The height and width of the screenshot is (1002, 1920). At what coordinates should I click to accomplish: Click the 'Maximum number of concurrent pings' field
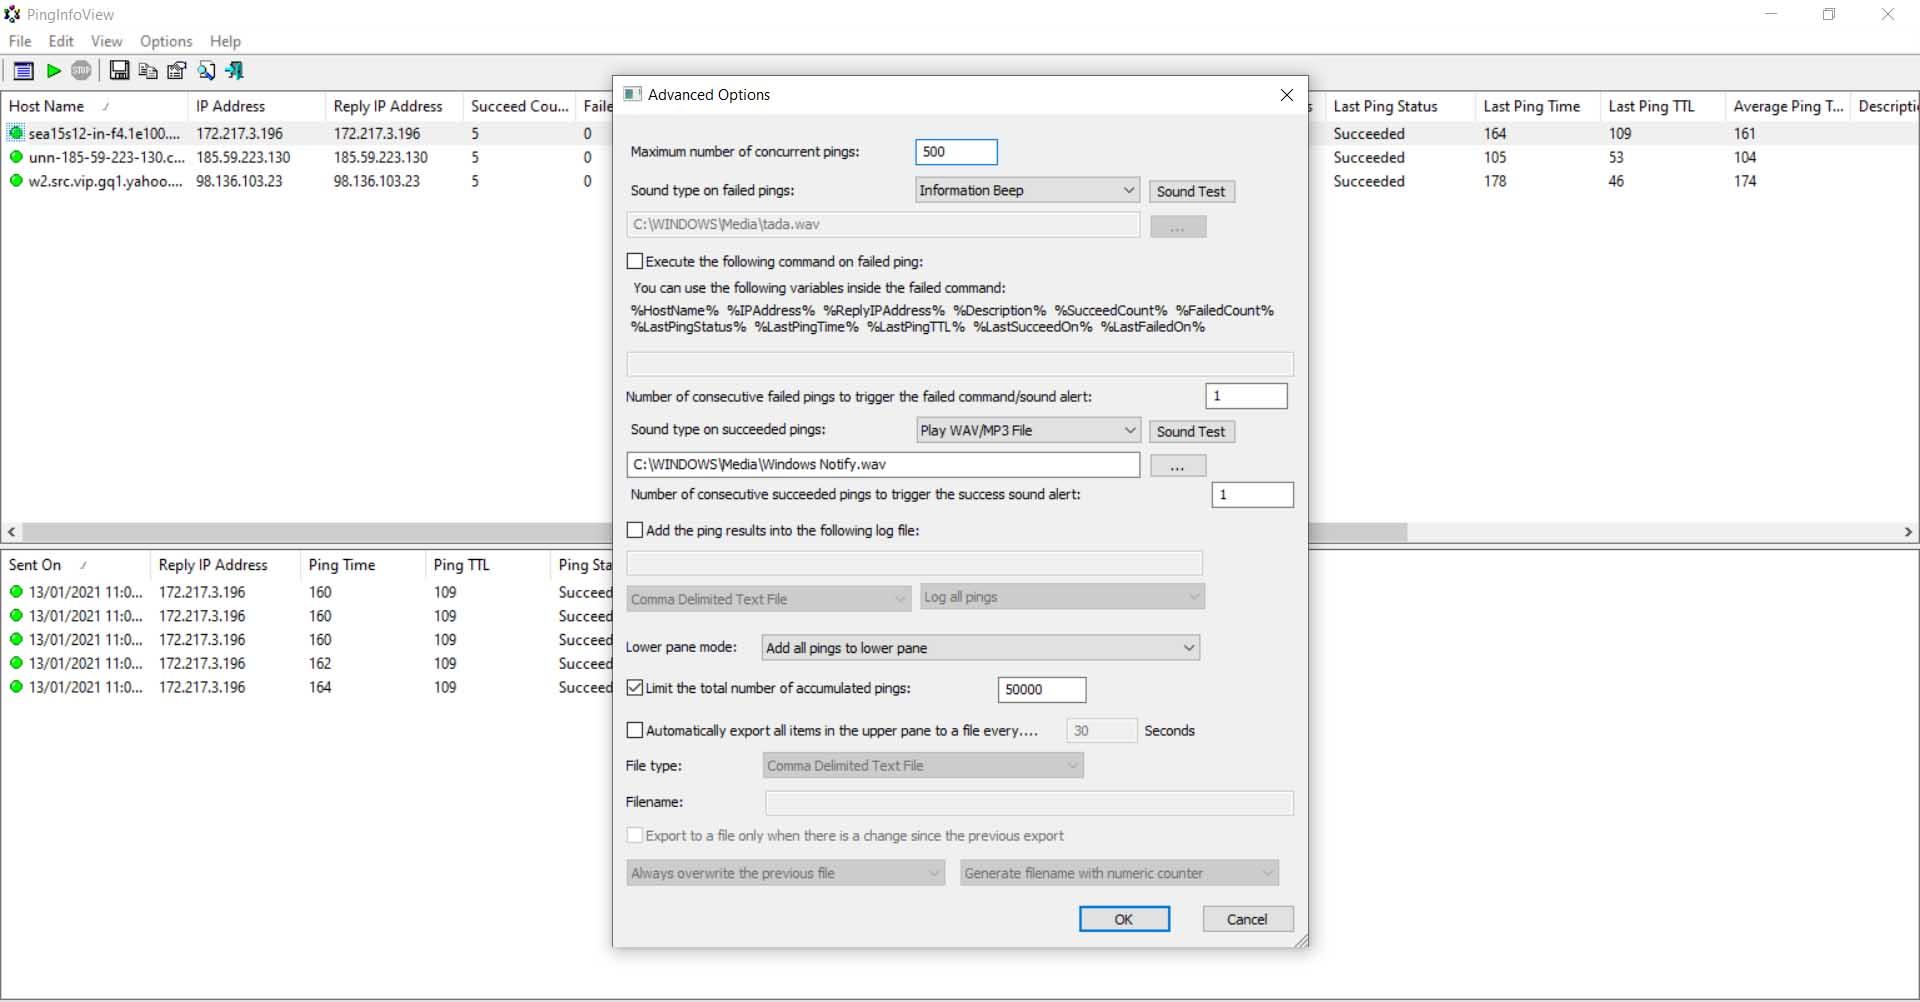956,152
